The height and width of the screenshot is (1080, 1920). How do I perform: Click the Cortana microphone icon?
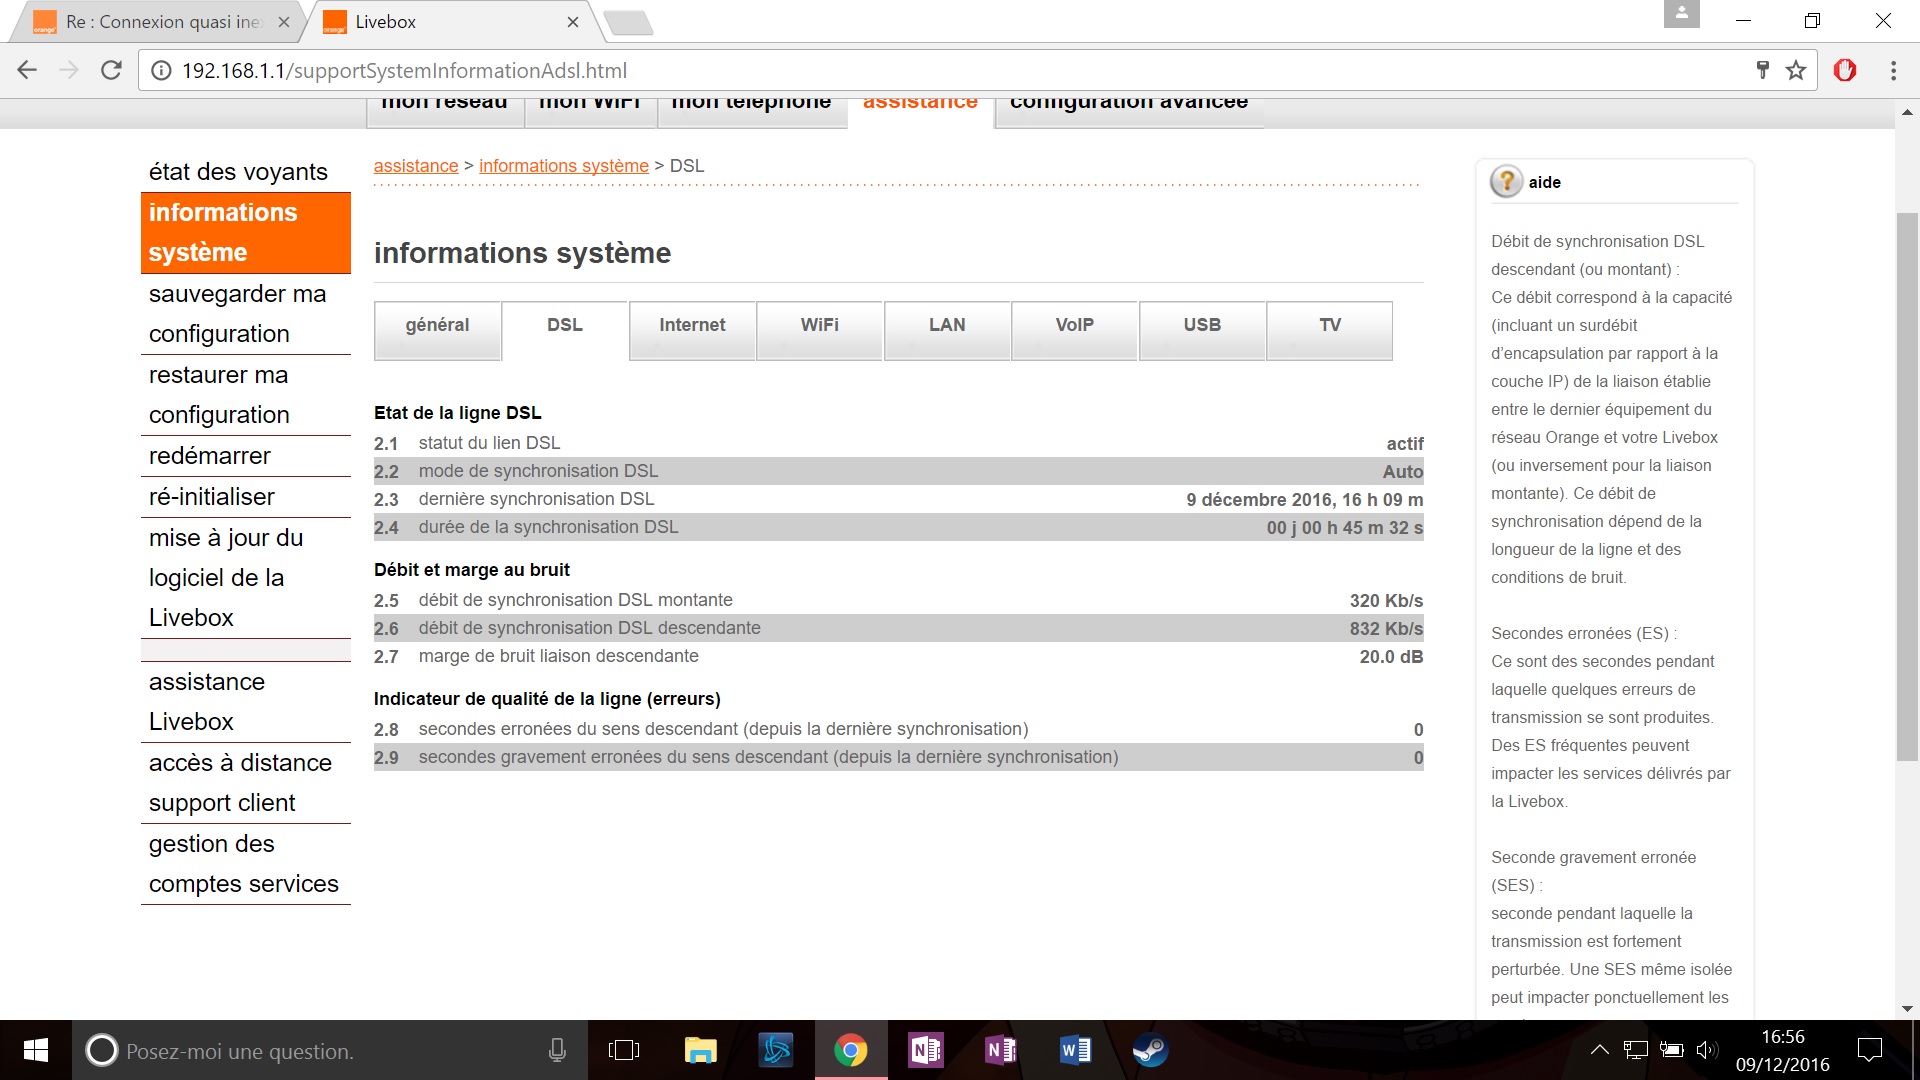[x=557, y=1050]
